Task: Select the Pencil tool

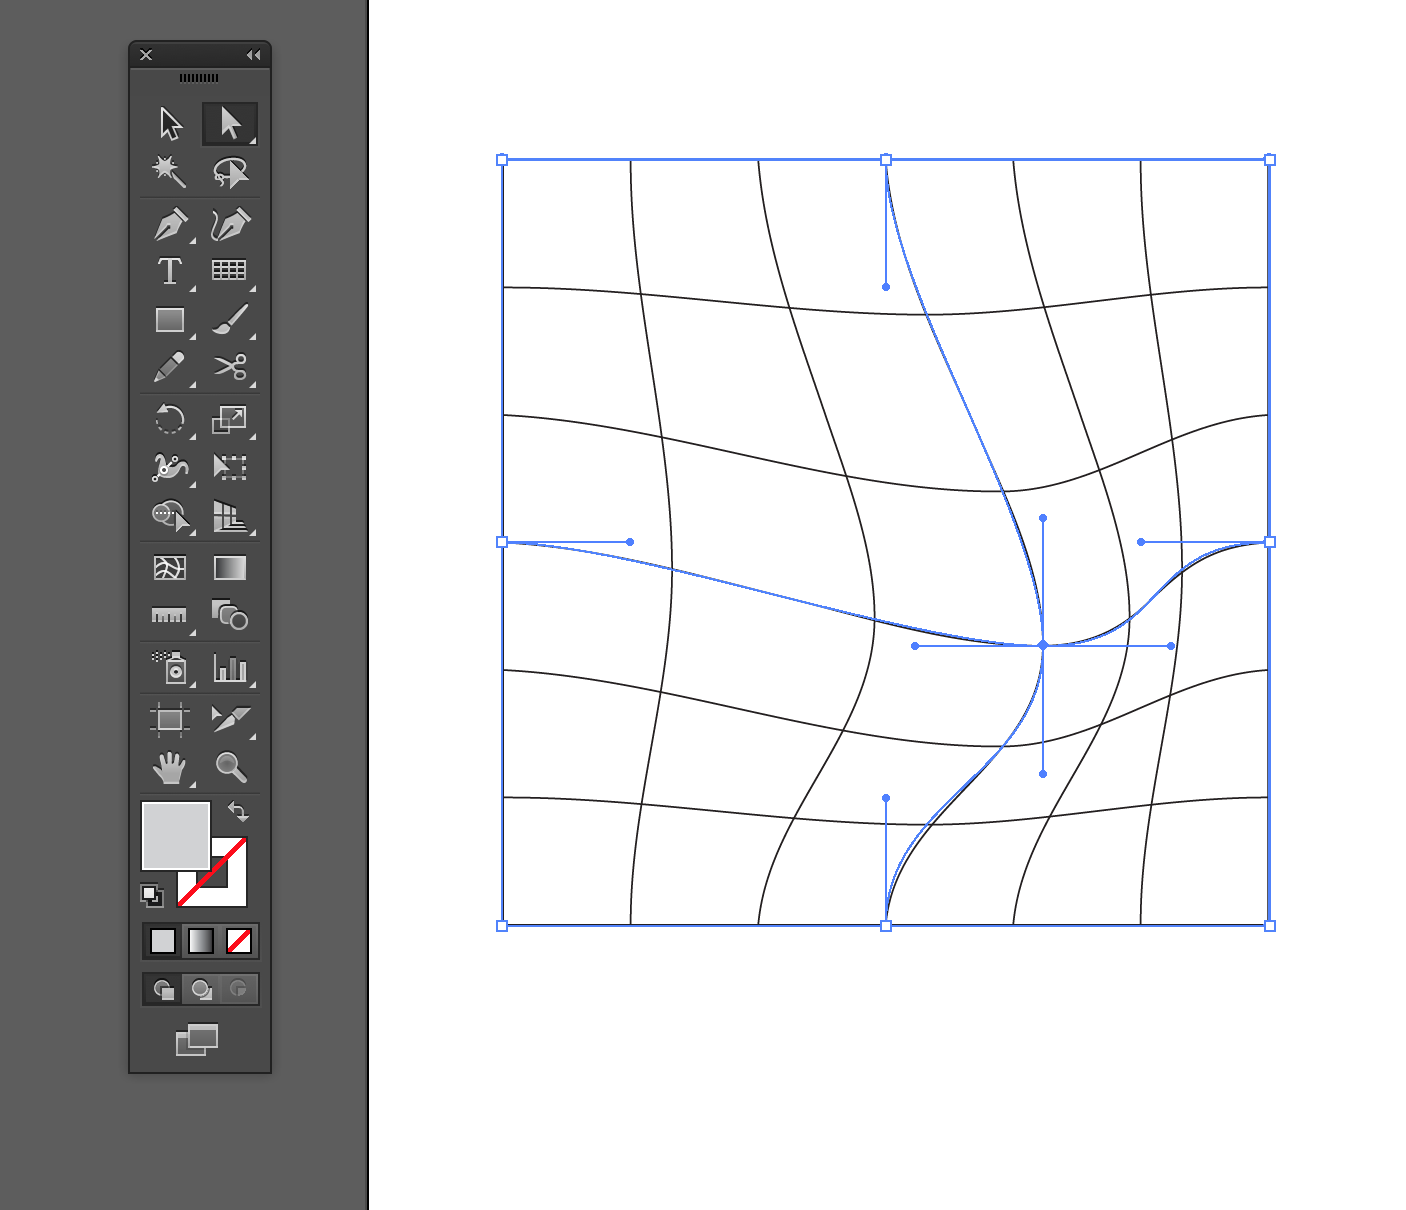Action: point(170,367)
